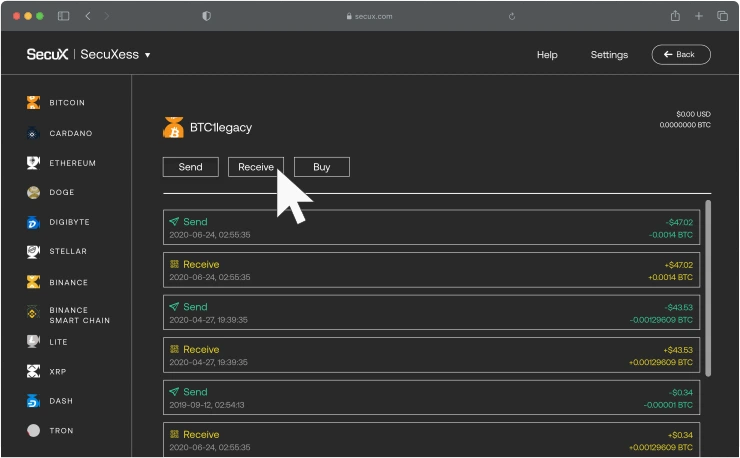Click the BTC1legacy account name
Image resolution: width=740 pixels, height=458 pixels.
click(x=221, y=128)
